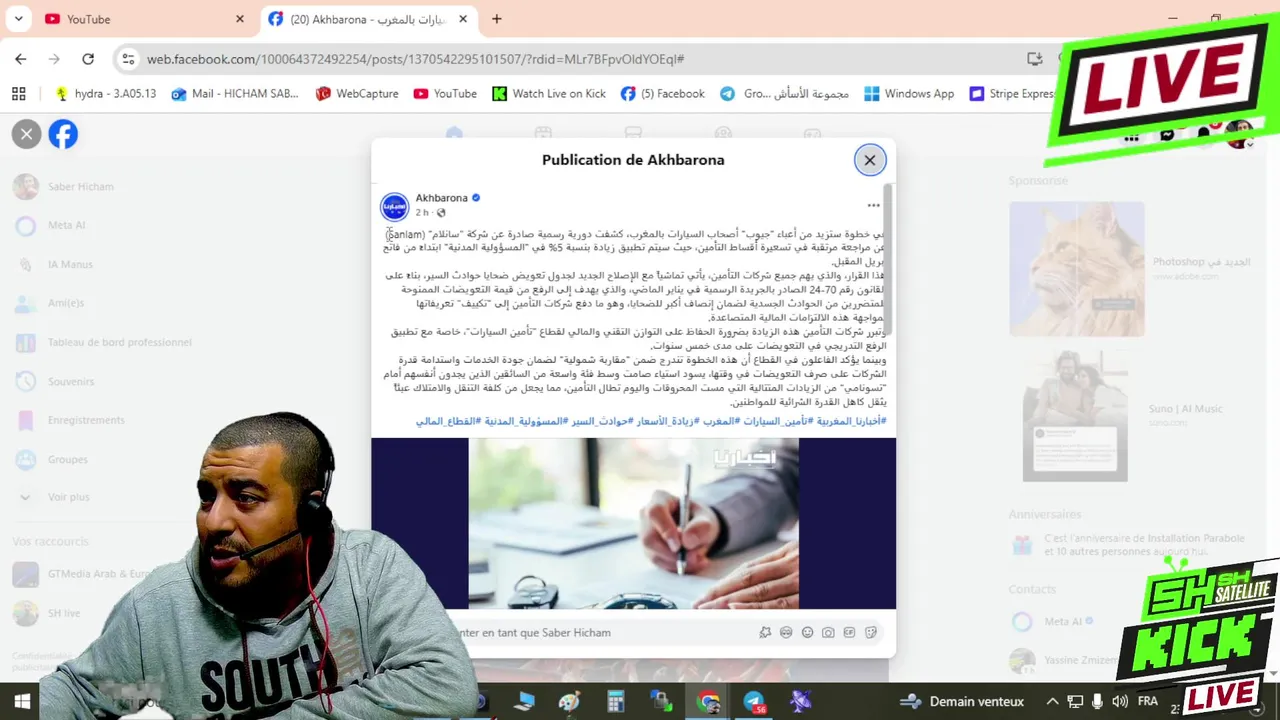
Task: Focus the comment field as Saber Hicham
Action: coord(598,633)
